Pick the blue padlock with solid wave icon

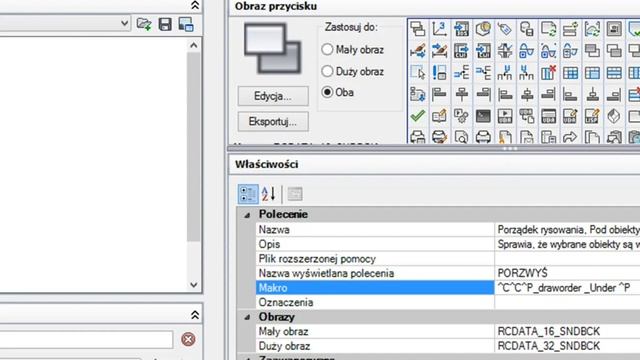pos(527,51)
